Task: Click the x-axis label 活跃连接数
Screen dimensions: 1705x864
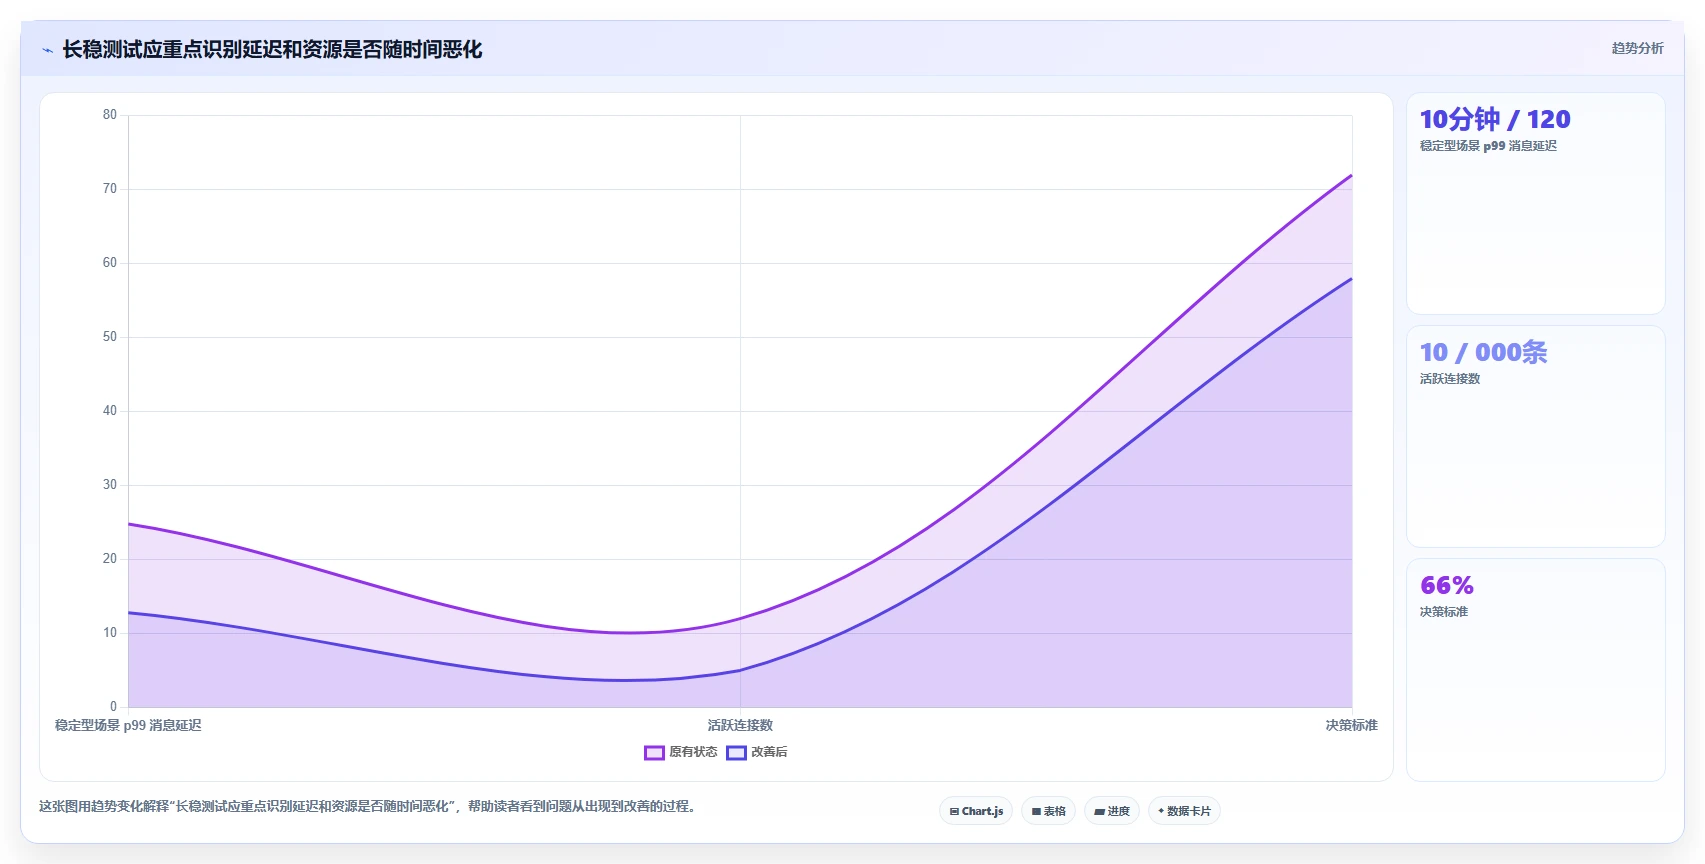Action: [740, 725]
